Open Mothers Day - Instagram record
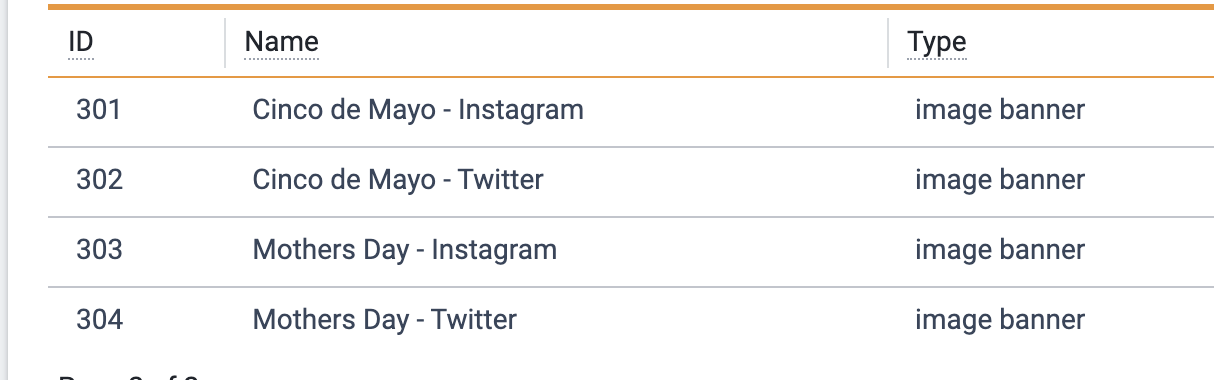 (404, 249)
